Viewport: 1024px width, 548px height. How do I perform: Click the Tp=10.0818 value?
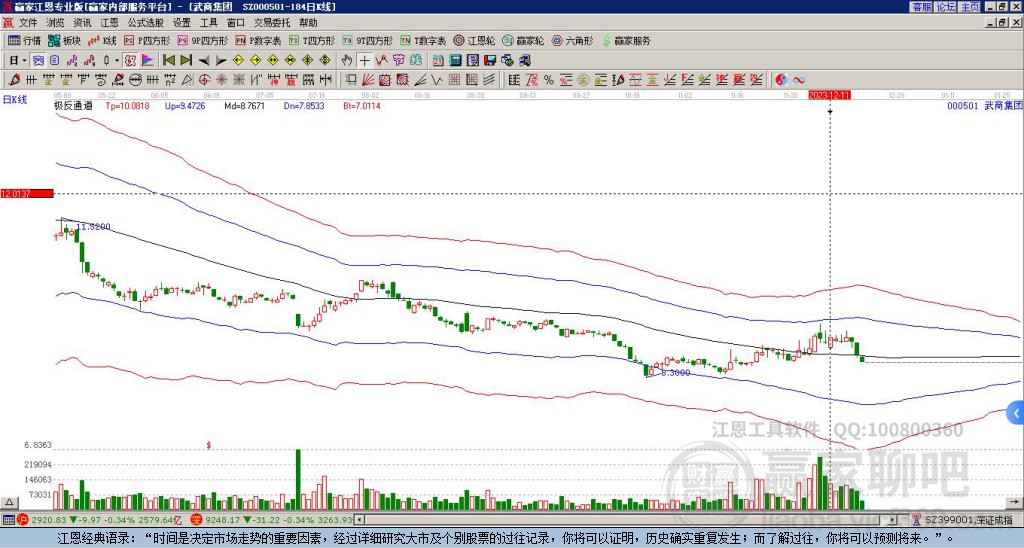[127, 106]
